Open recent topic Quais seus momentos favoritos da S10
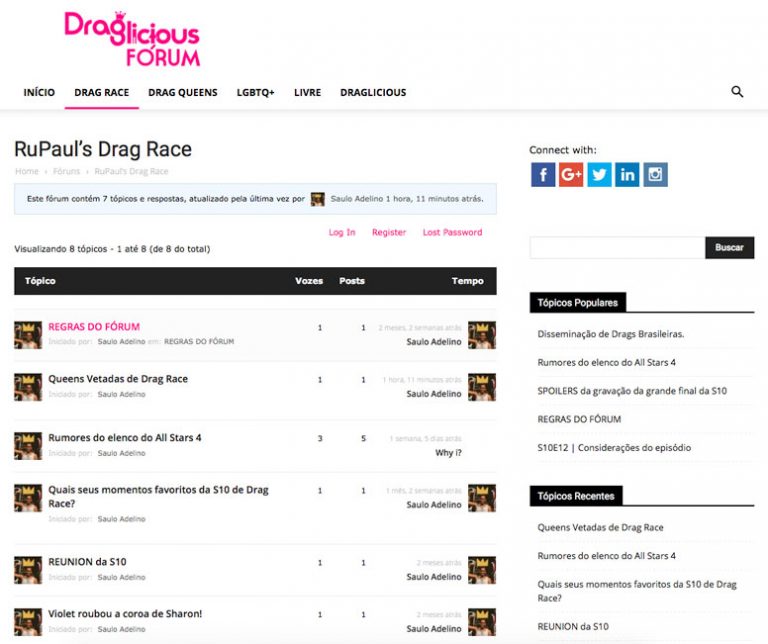 [x=637, y=591]
